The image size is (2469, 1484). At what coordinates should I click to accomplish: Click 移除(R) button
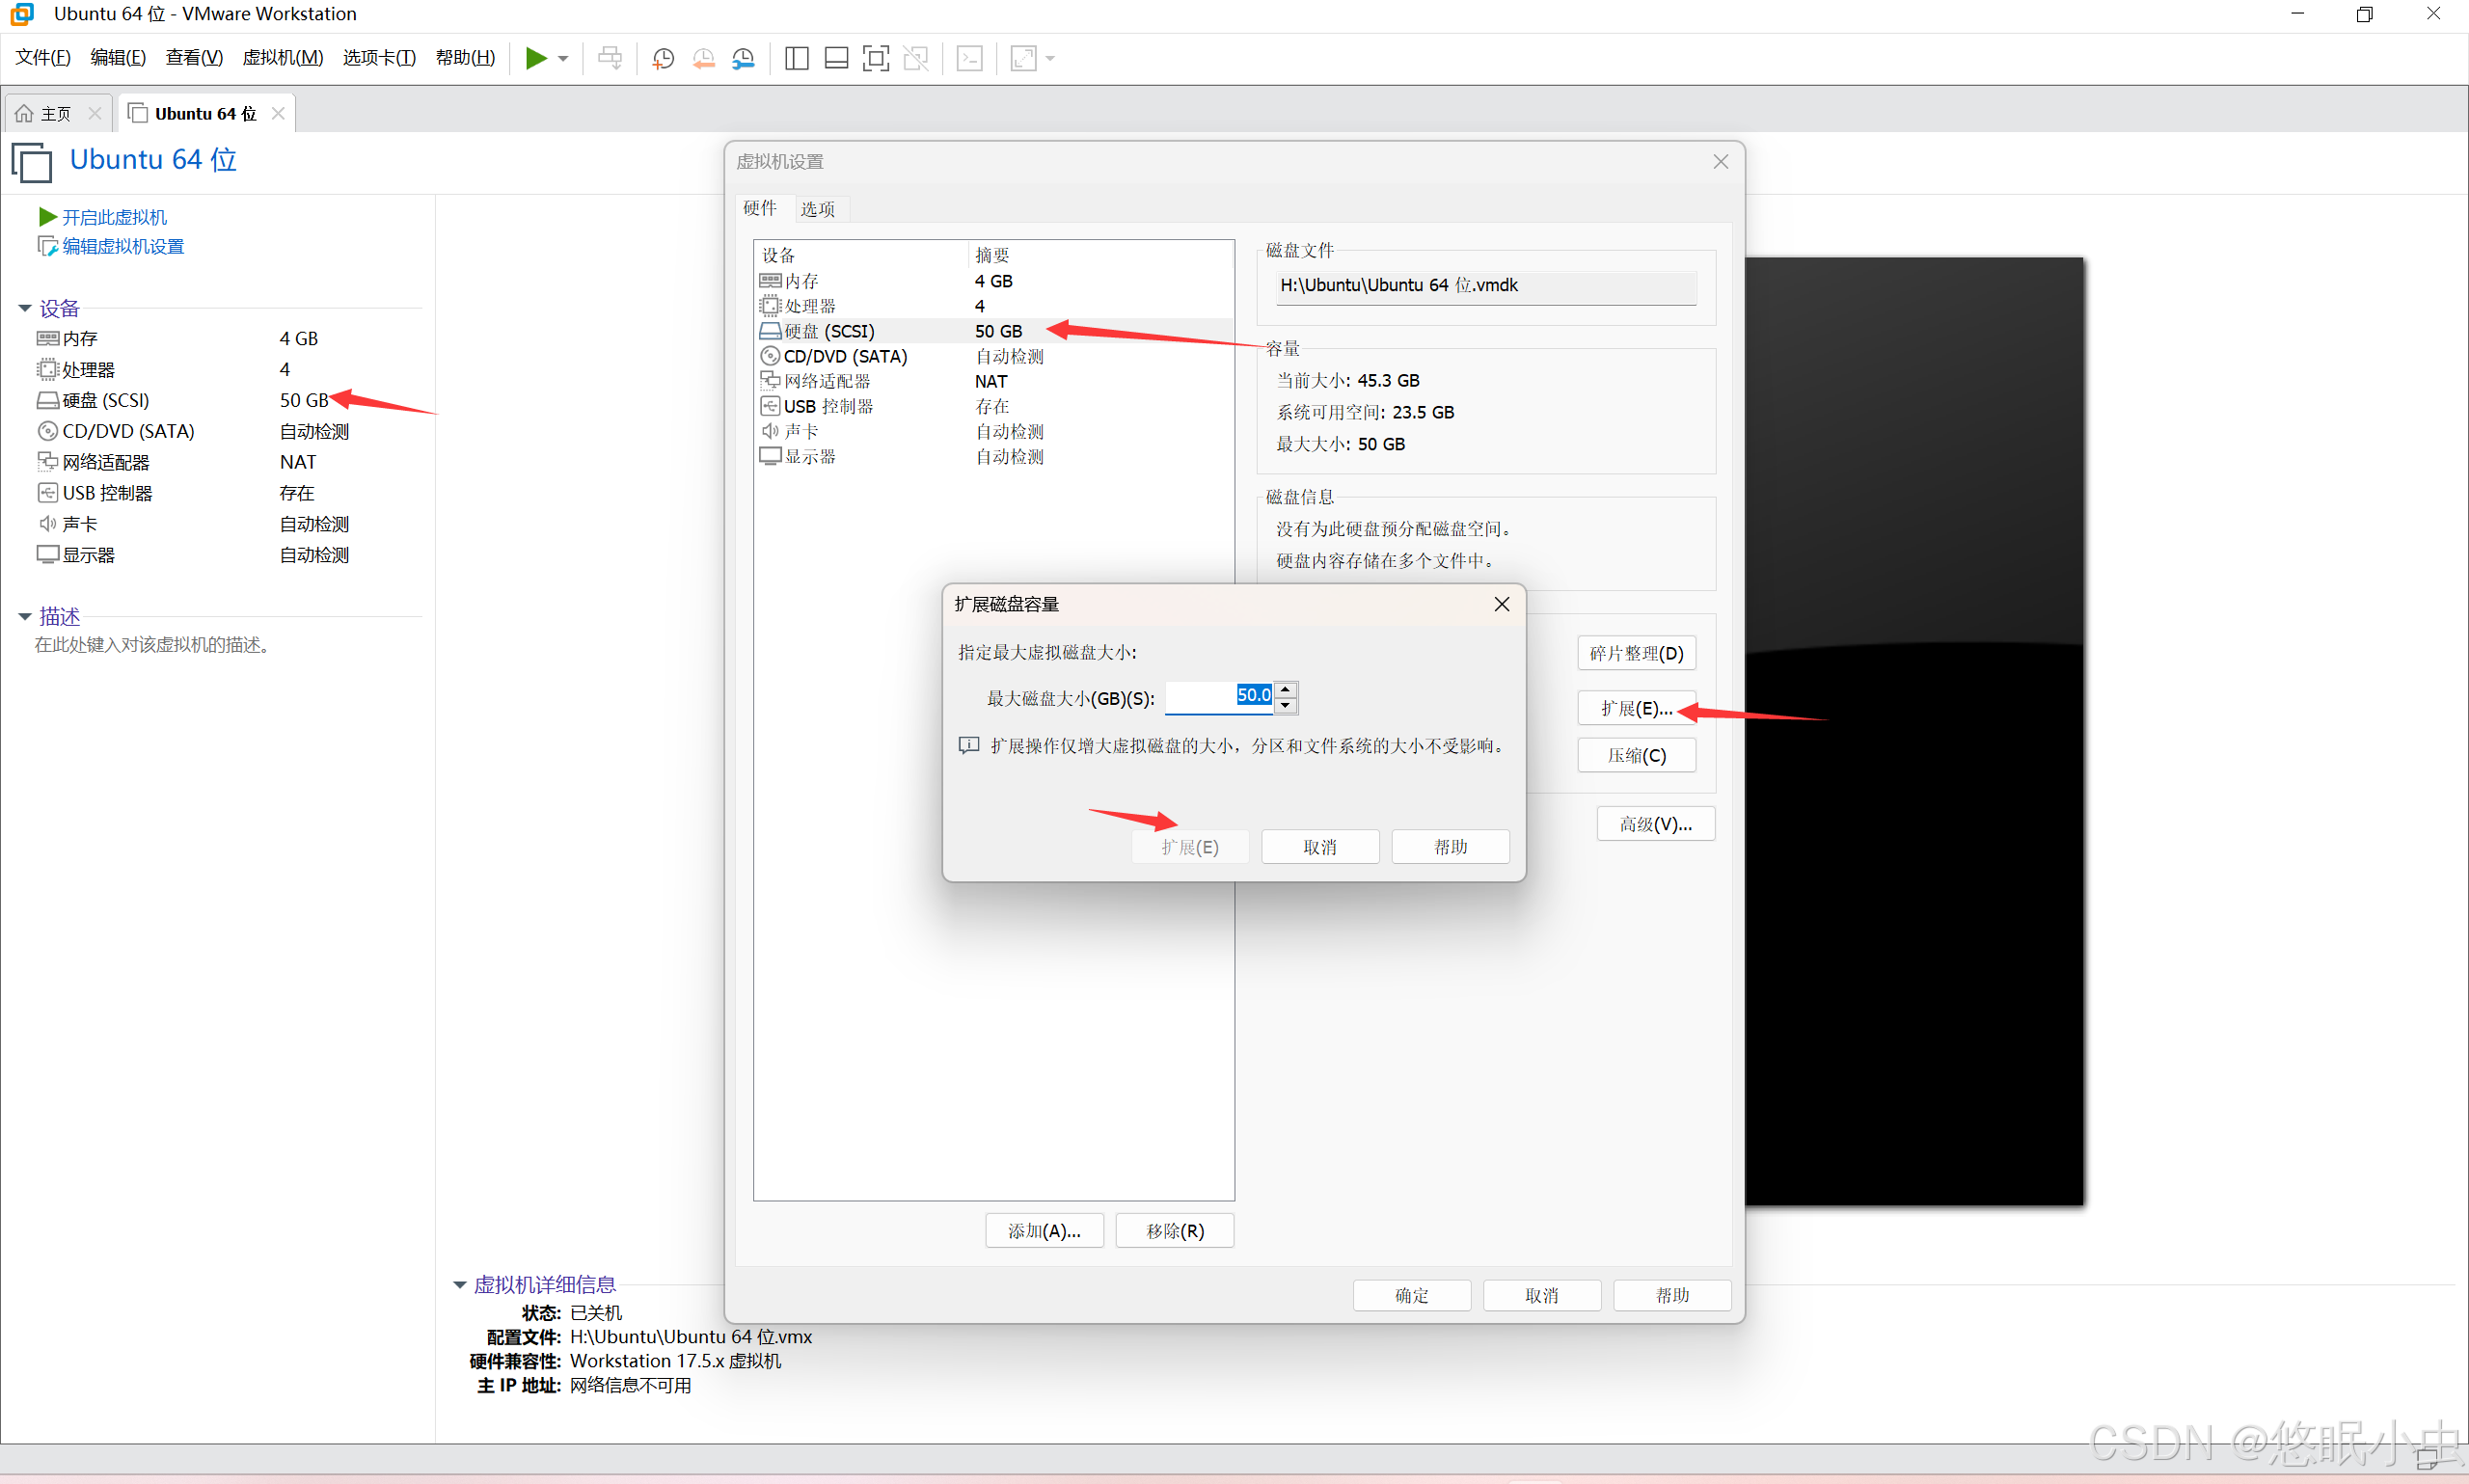pos(1175,1231)
